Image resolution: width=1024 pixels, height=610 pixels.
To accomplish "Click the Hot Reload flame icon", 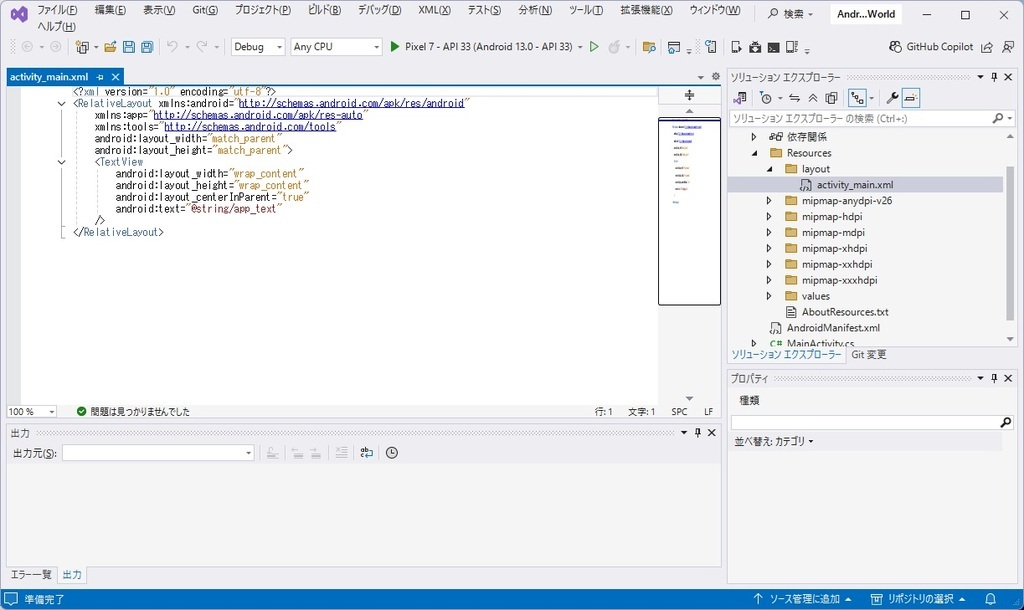I will pos(614,46).
